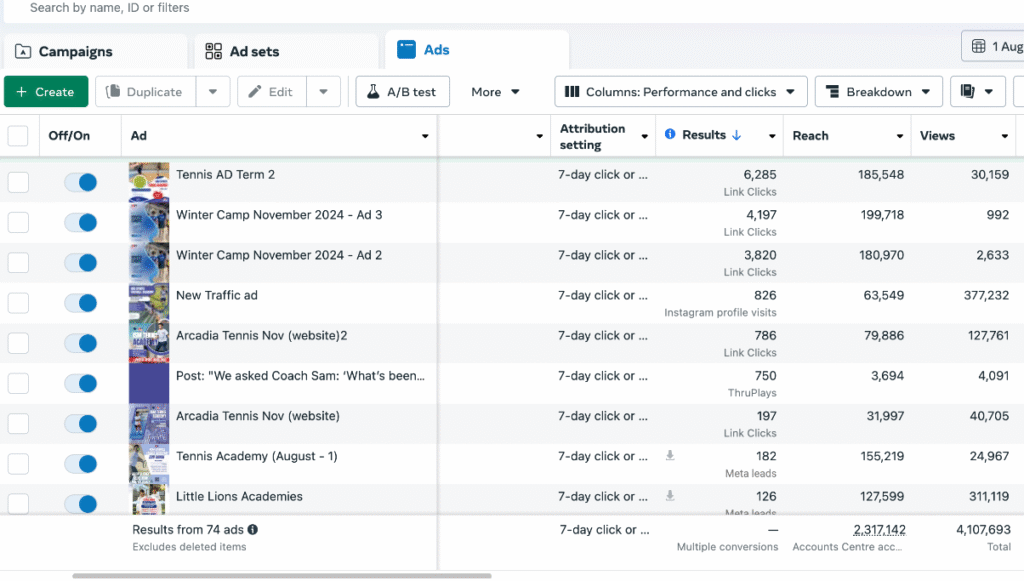
Task: Click the reports icon next to Breakdown
Action: (x=967, y=92)
